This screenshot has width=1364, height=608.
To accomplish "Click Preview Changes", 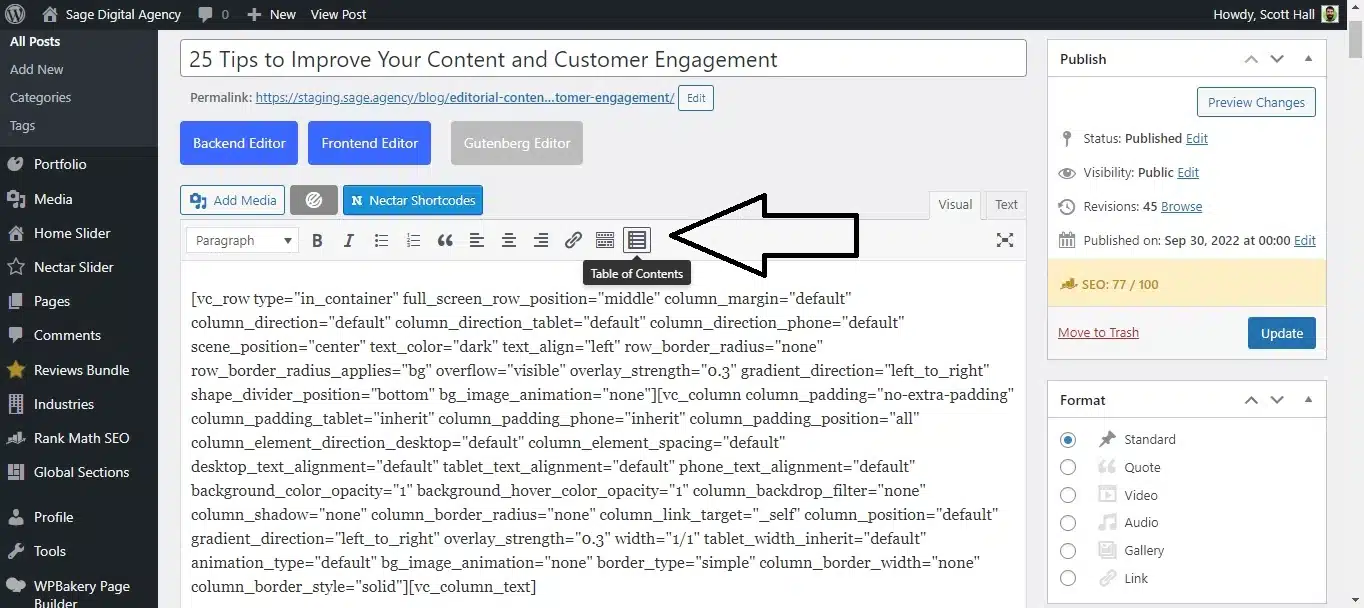I will coord(1256,102).
